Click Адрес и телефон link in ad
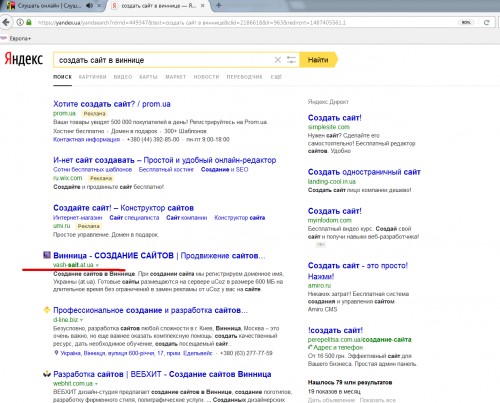The width and height of the screenshot is (500, 403). [x=338, y=347]
